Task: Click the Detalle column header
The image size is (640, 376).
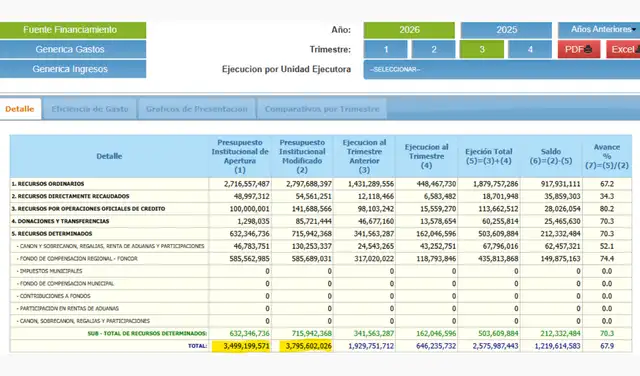Action: (x=109, y=156)
